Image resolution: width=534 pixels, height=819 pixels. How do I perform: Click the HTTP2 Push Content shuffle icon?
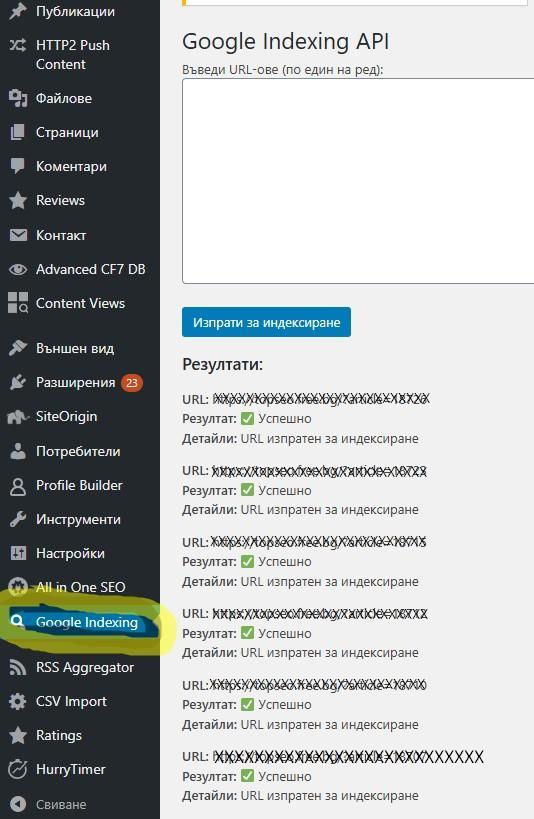click(18, 45)
